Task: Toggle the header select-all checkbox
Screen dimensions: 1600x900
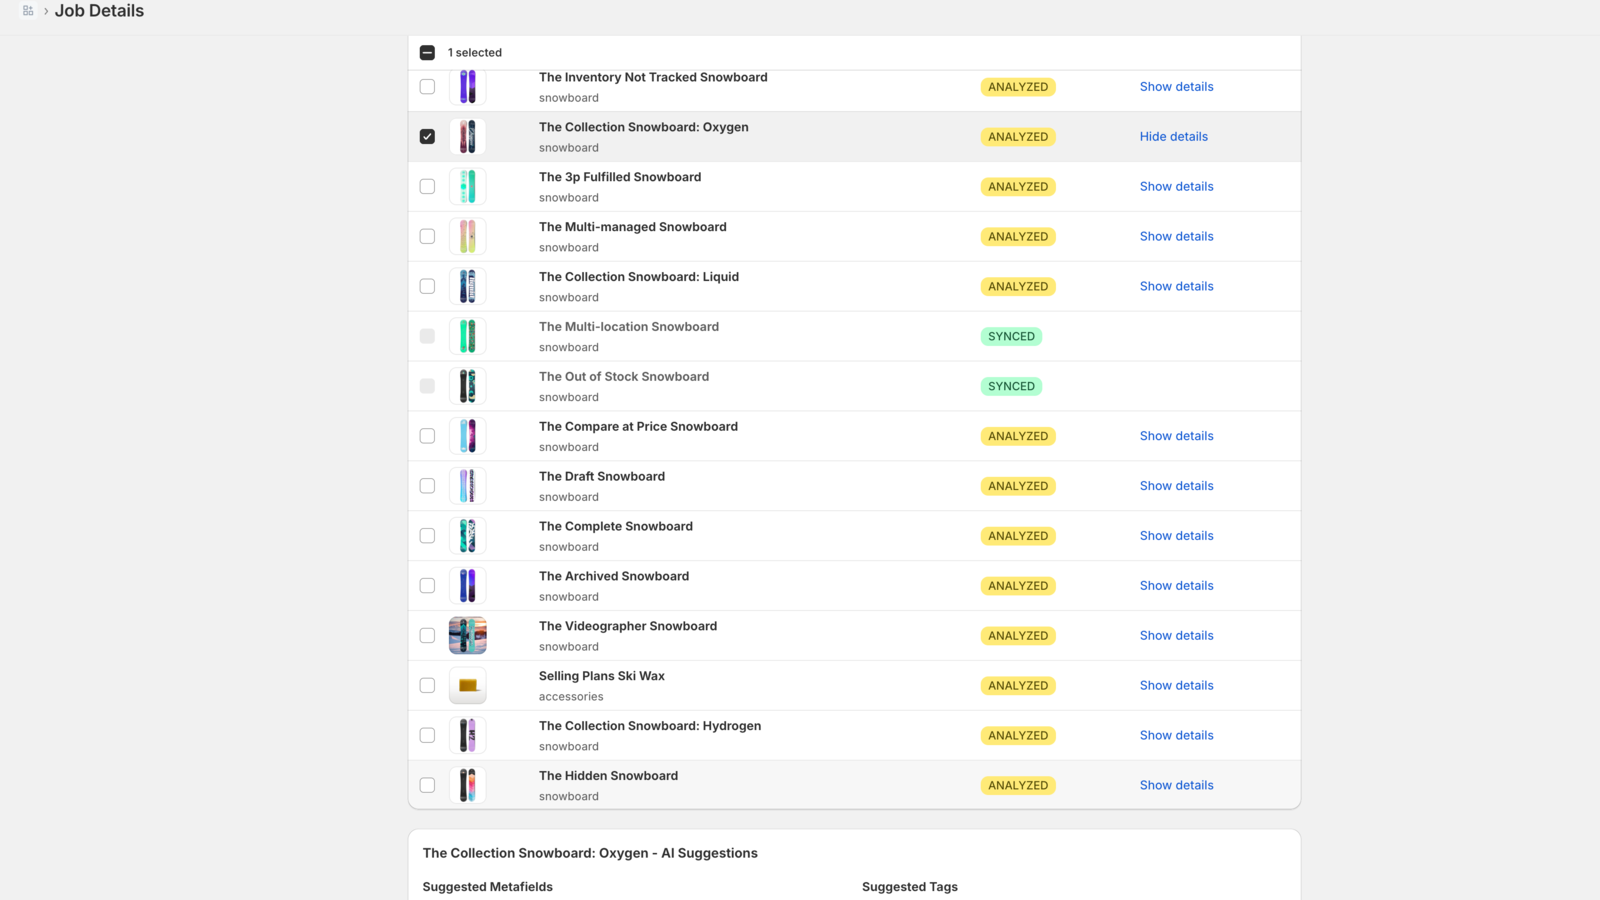Action: pos(427,53)
